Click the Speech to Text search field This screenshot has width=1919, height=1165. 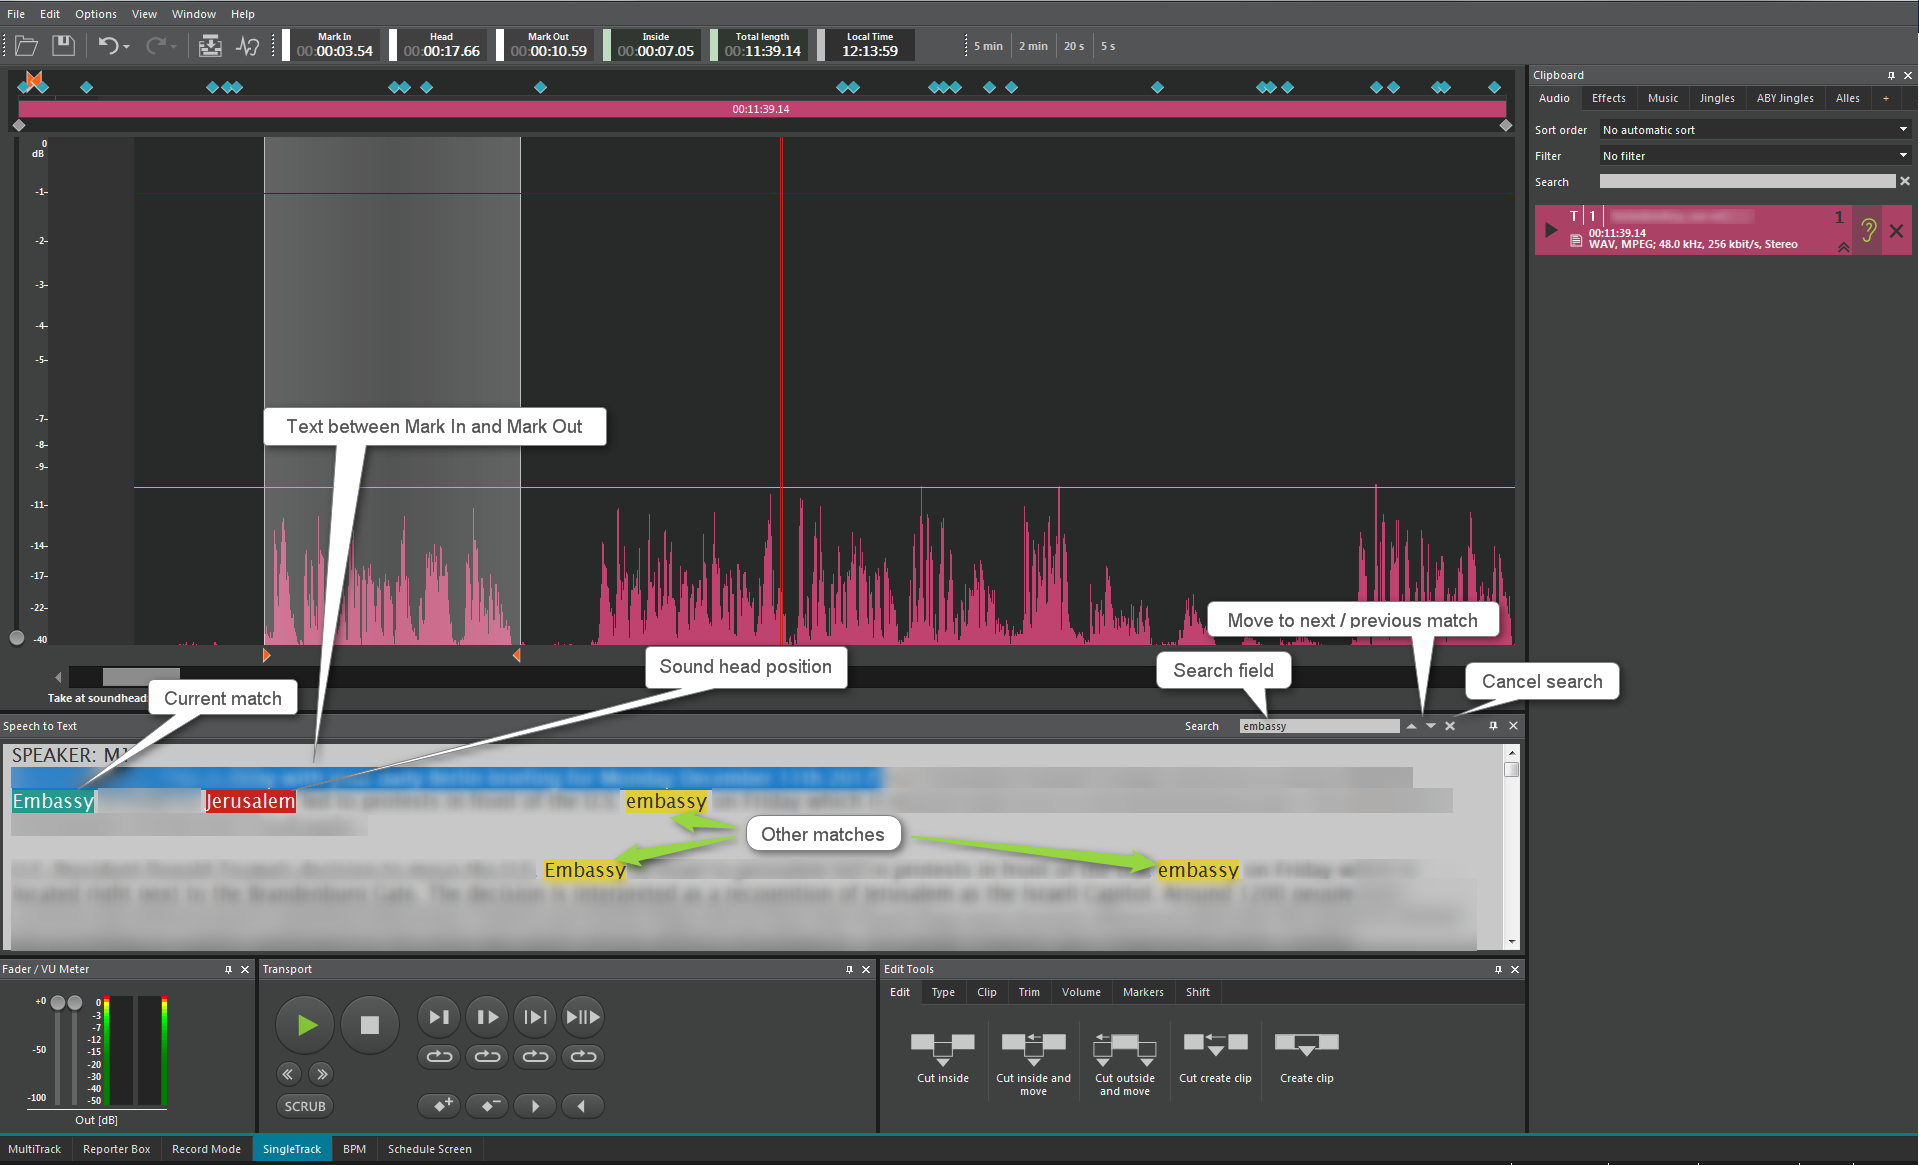[x=1318, y=726]
